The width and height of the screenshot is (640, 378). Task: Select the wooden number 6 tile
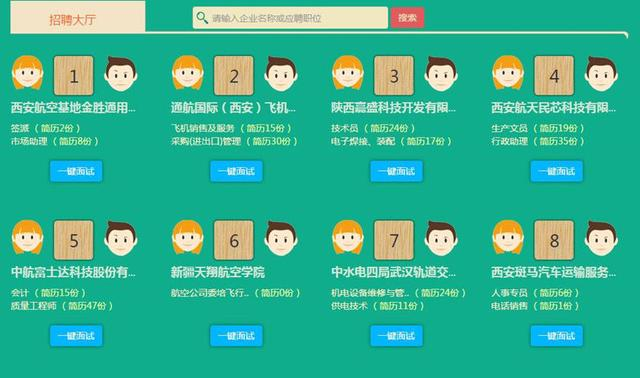point(234,240)
